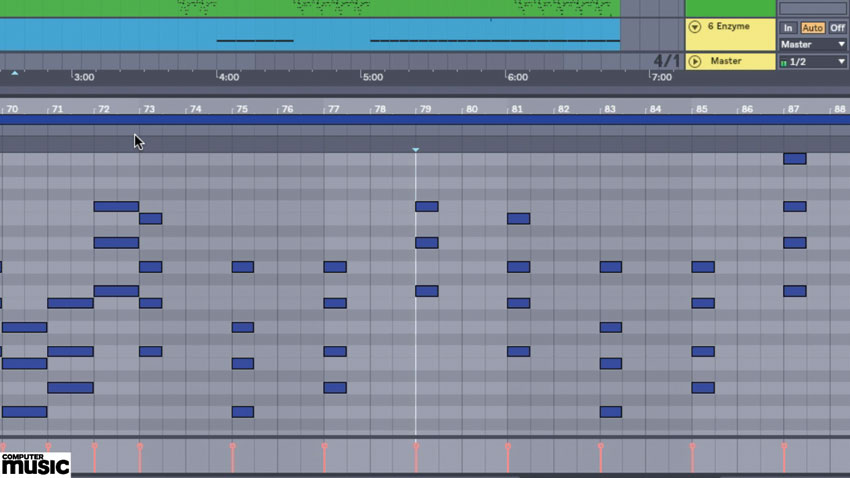Screen dimensions: 850x478
Task: Select the lowest note at bar 77
Action: click(335, 387)
